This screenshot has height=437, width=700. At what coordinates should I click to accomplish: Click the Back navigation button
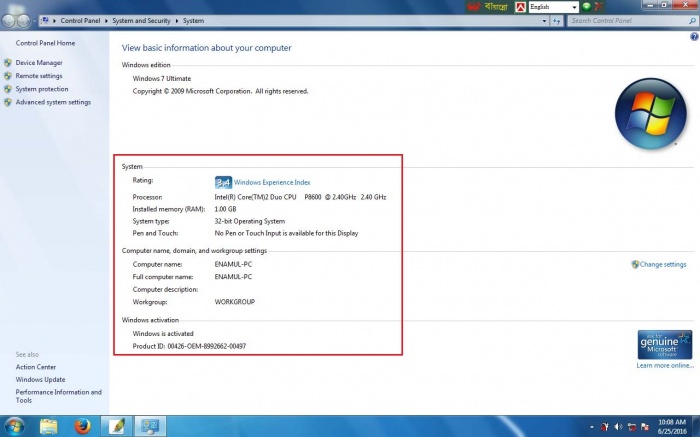click(x=8, y=21)
